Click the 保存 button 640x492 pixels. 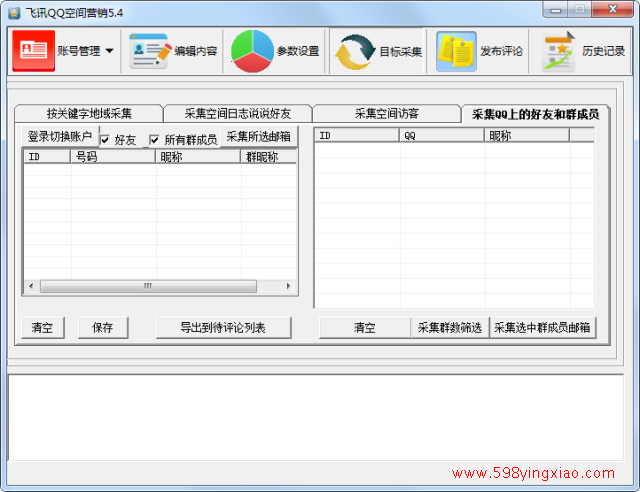pos(103,327)
